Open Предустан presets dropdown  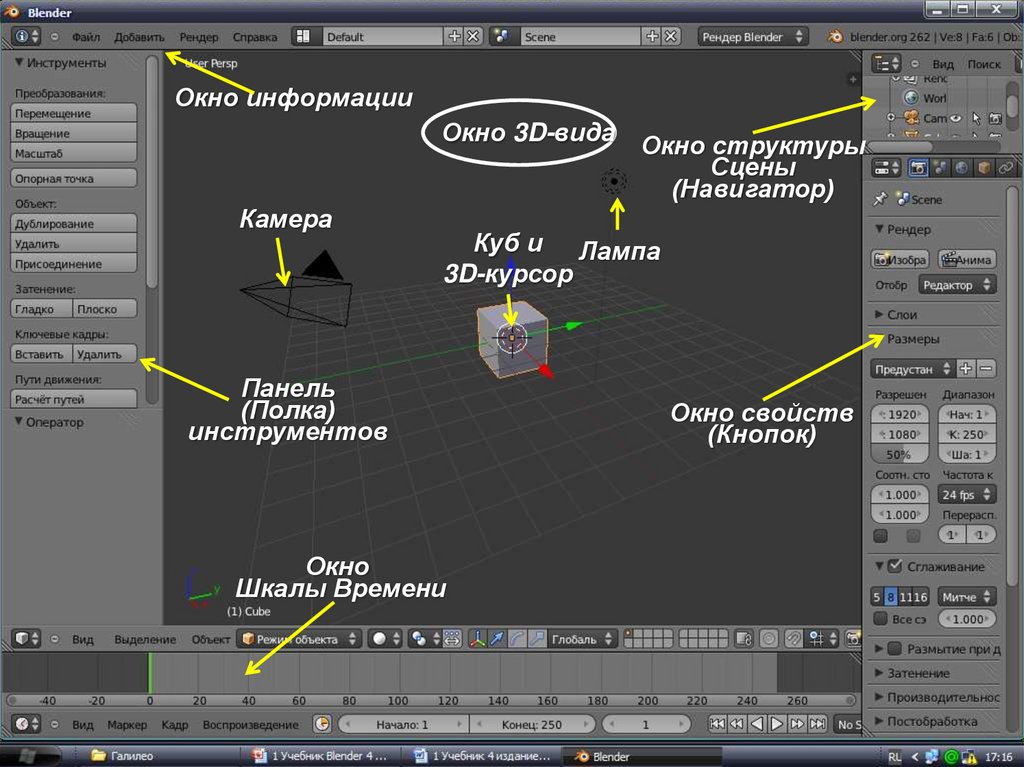(x=912, y=368)
